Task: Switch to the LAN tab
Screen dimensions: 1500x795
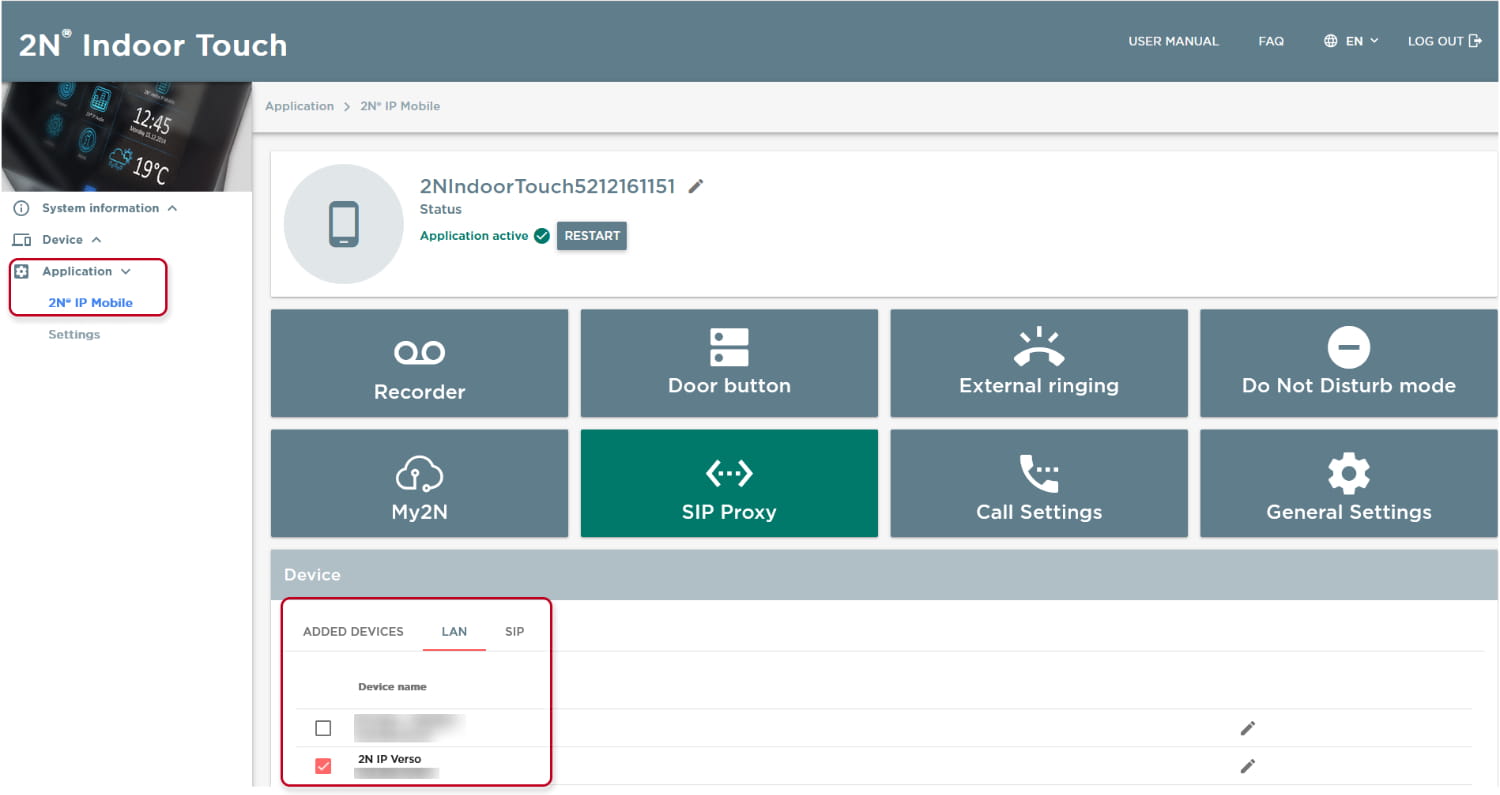Action: (x=454, y=632)
